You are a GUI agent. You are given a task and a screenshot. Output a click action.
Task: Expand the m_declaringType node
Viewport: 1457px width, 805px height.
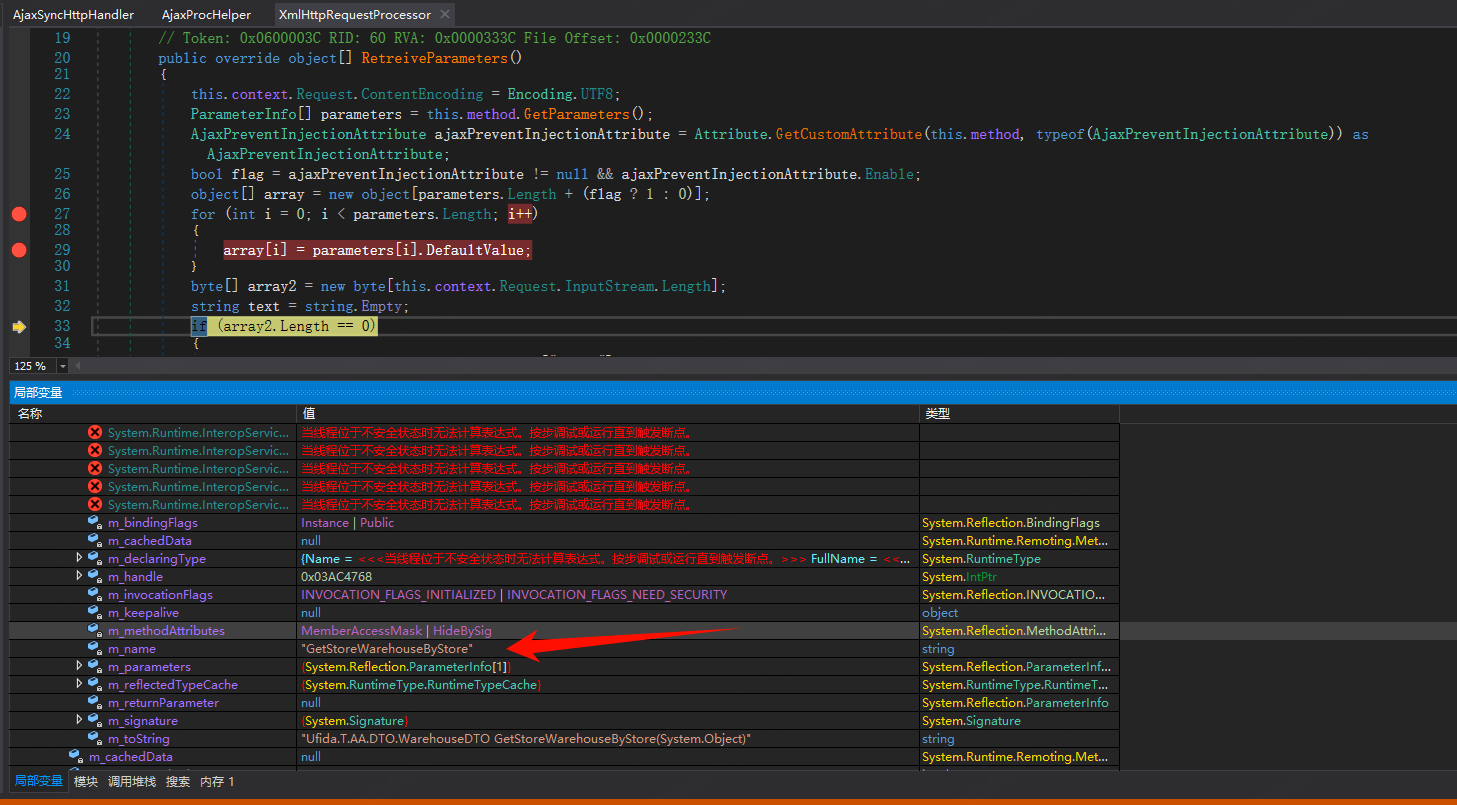(79, 558)
